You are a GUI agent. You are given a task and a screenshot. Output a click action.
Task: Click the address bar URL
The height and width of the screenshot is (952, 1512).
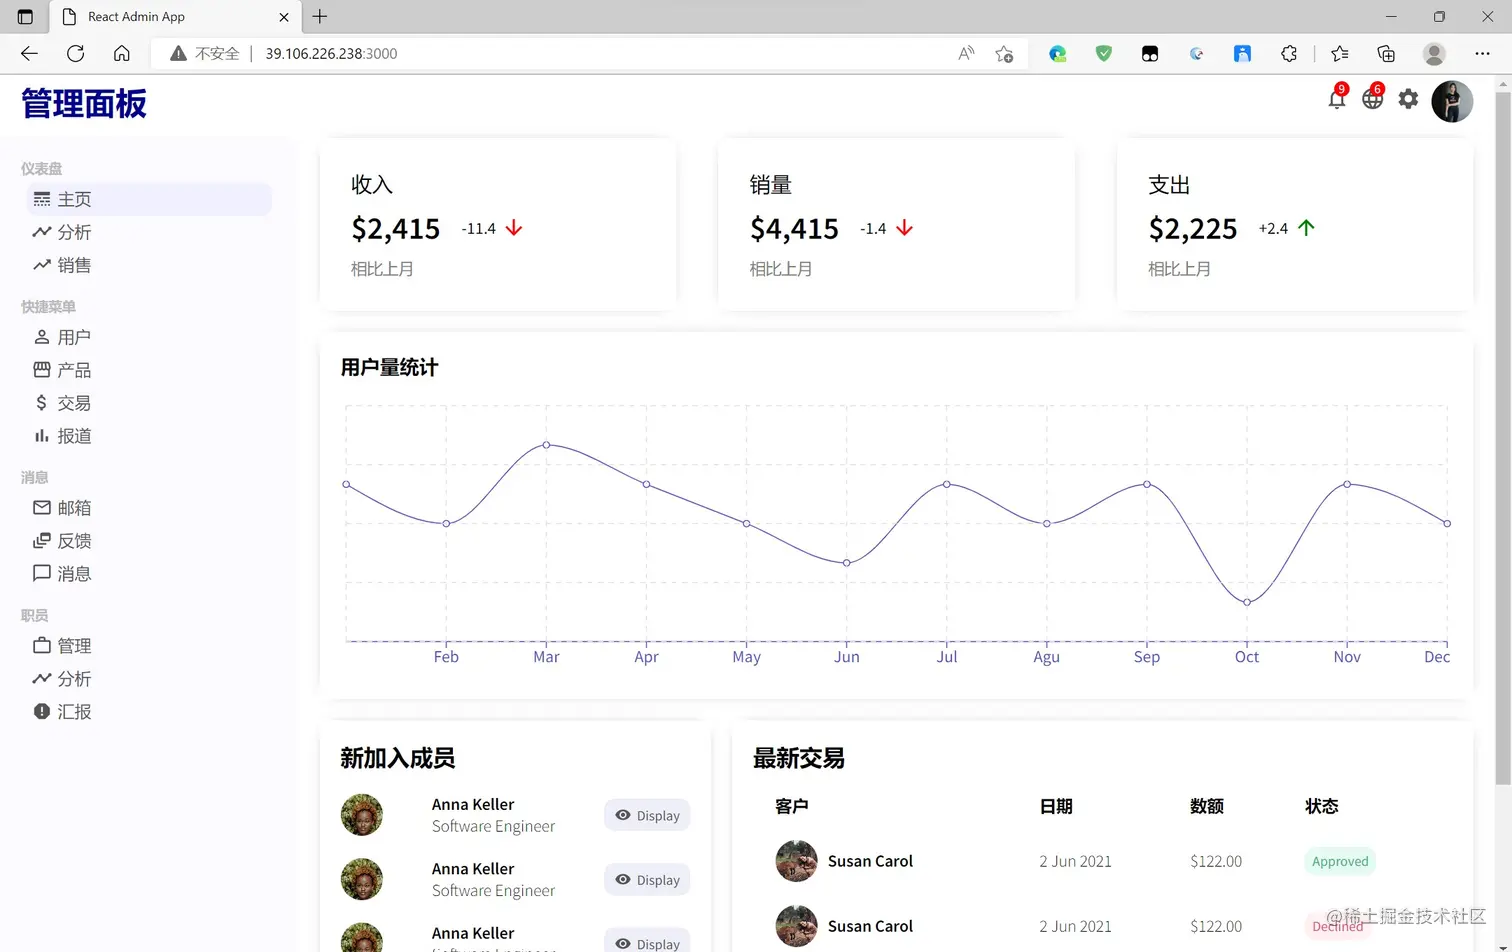coord(331,53)
